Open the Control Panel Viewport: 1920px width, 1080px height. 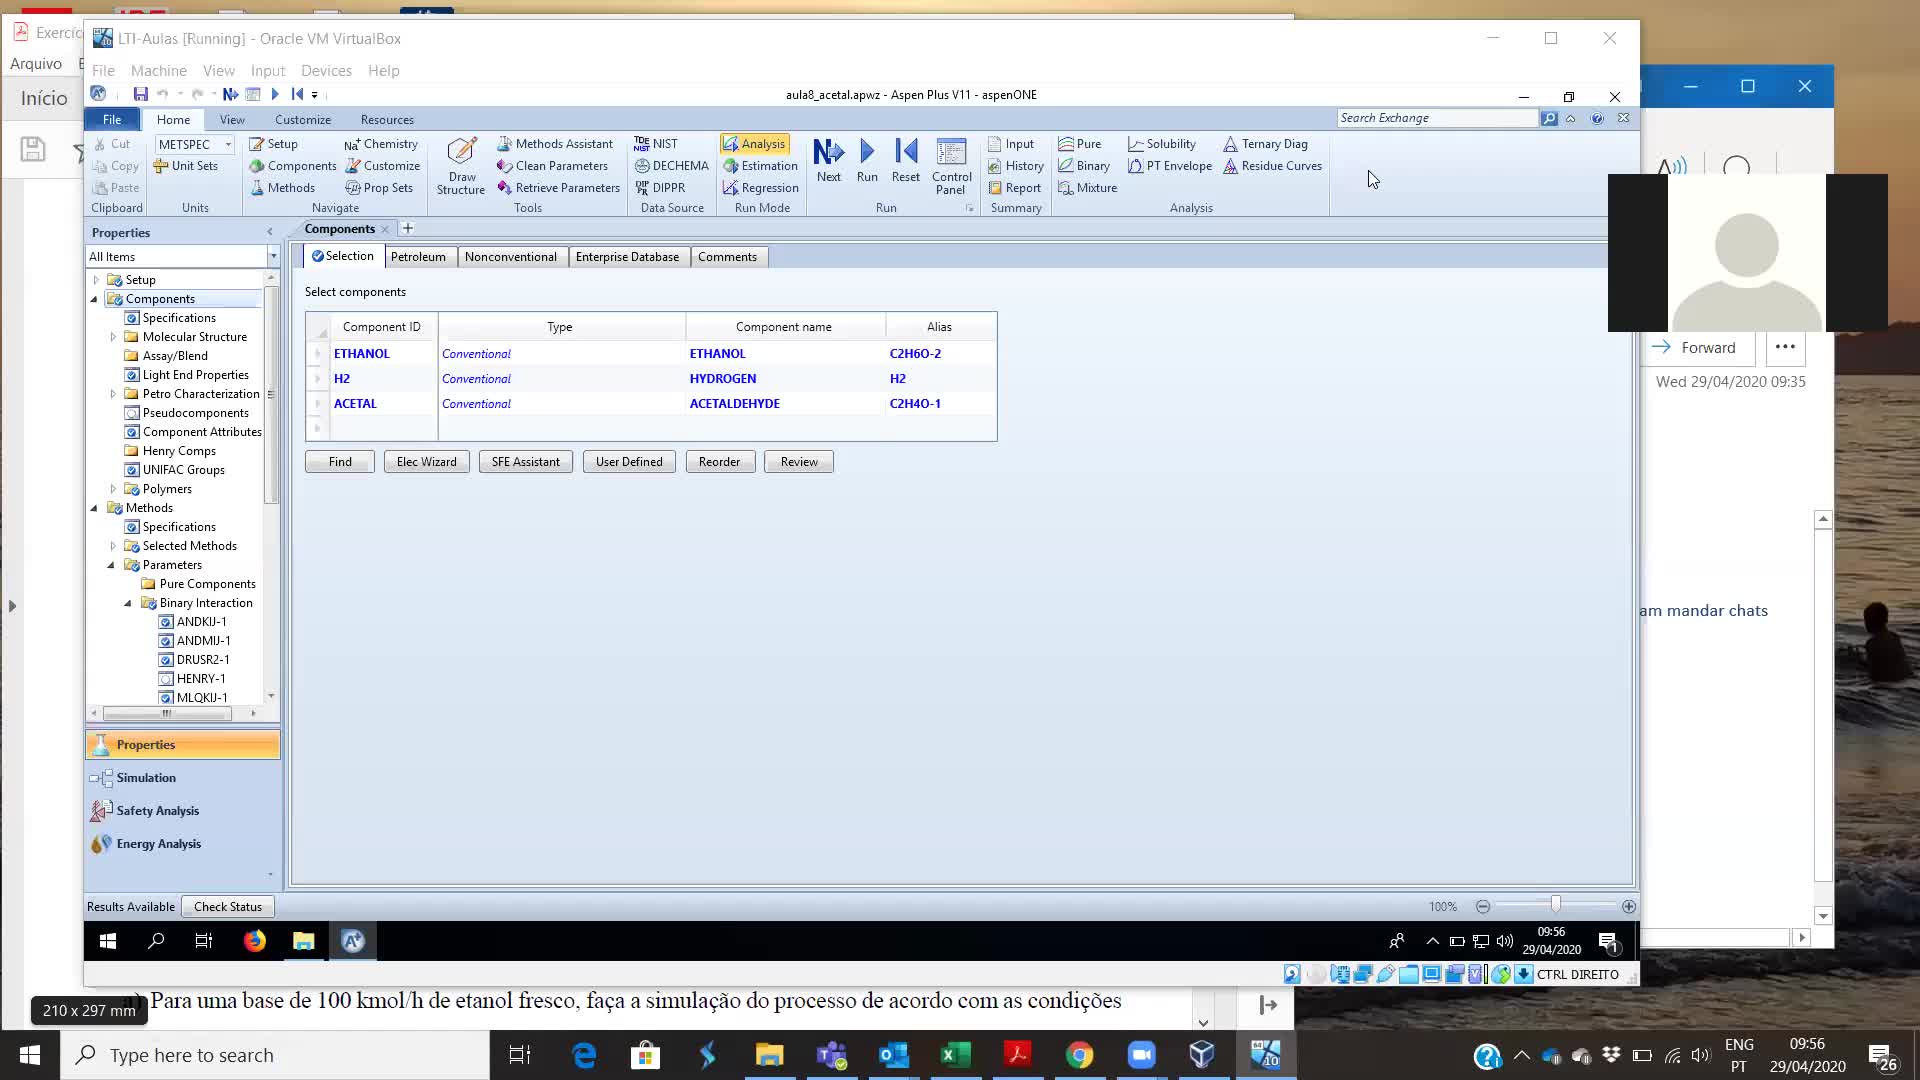click(951, 166)
